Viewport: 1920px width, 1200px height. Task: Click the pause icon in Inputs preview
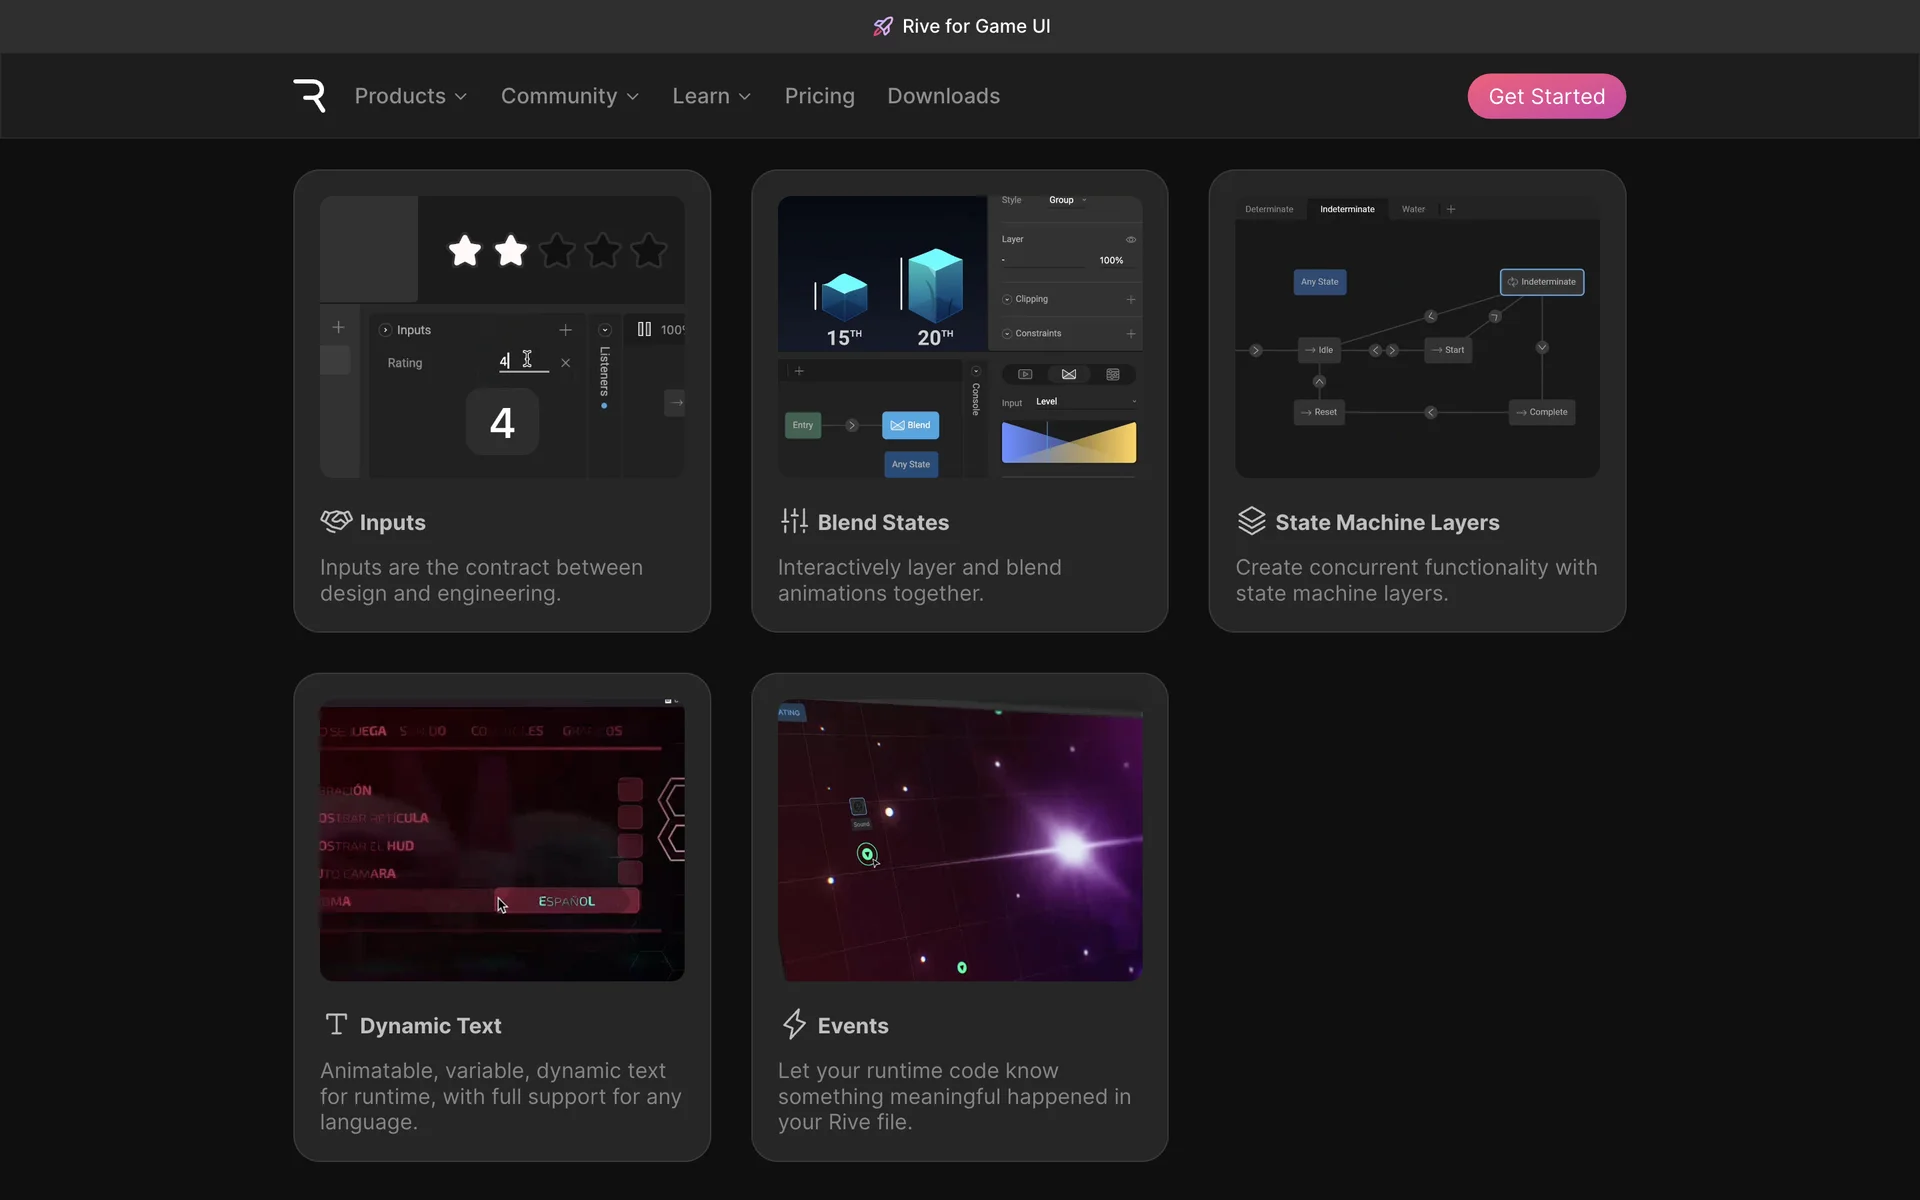644,329
